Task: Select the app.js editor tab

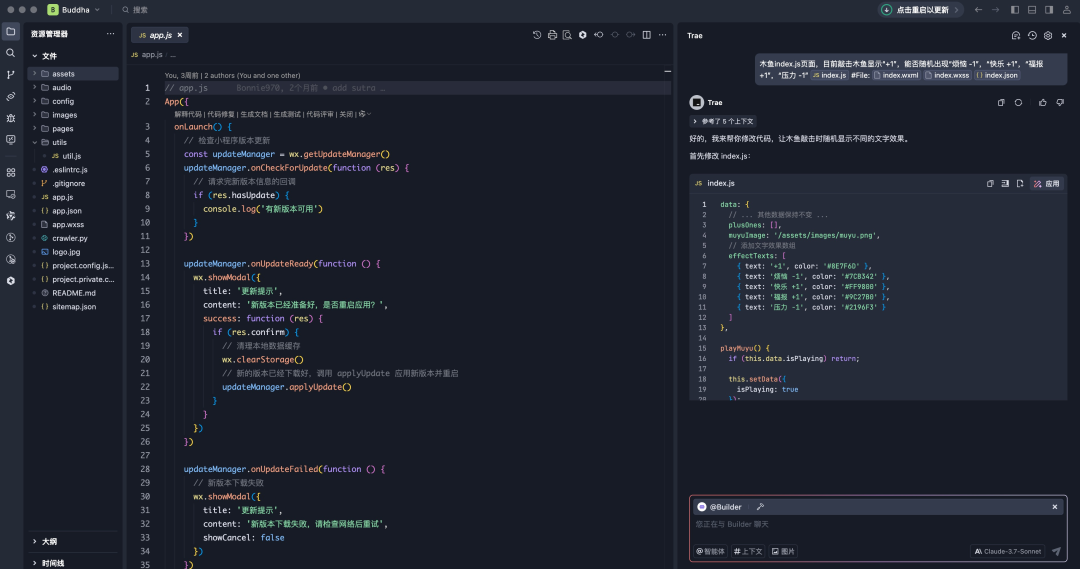Action: [160, 35]
